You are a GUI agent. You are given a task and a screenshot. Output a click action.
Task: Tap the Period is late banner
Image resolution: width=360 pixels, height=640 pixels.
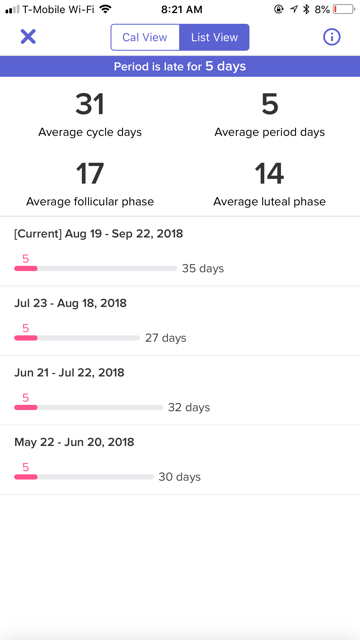click(180, 66)
